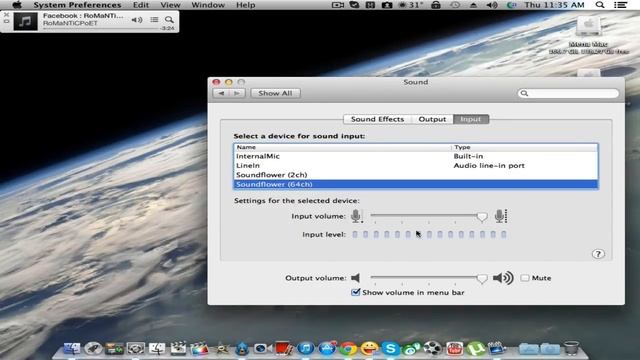Open the Sound help question mark button
Viewport: 640px width, 360px height.
pos(598,254)
